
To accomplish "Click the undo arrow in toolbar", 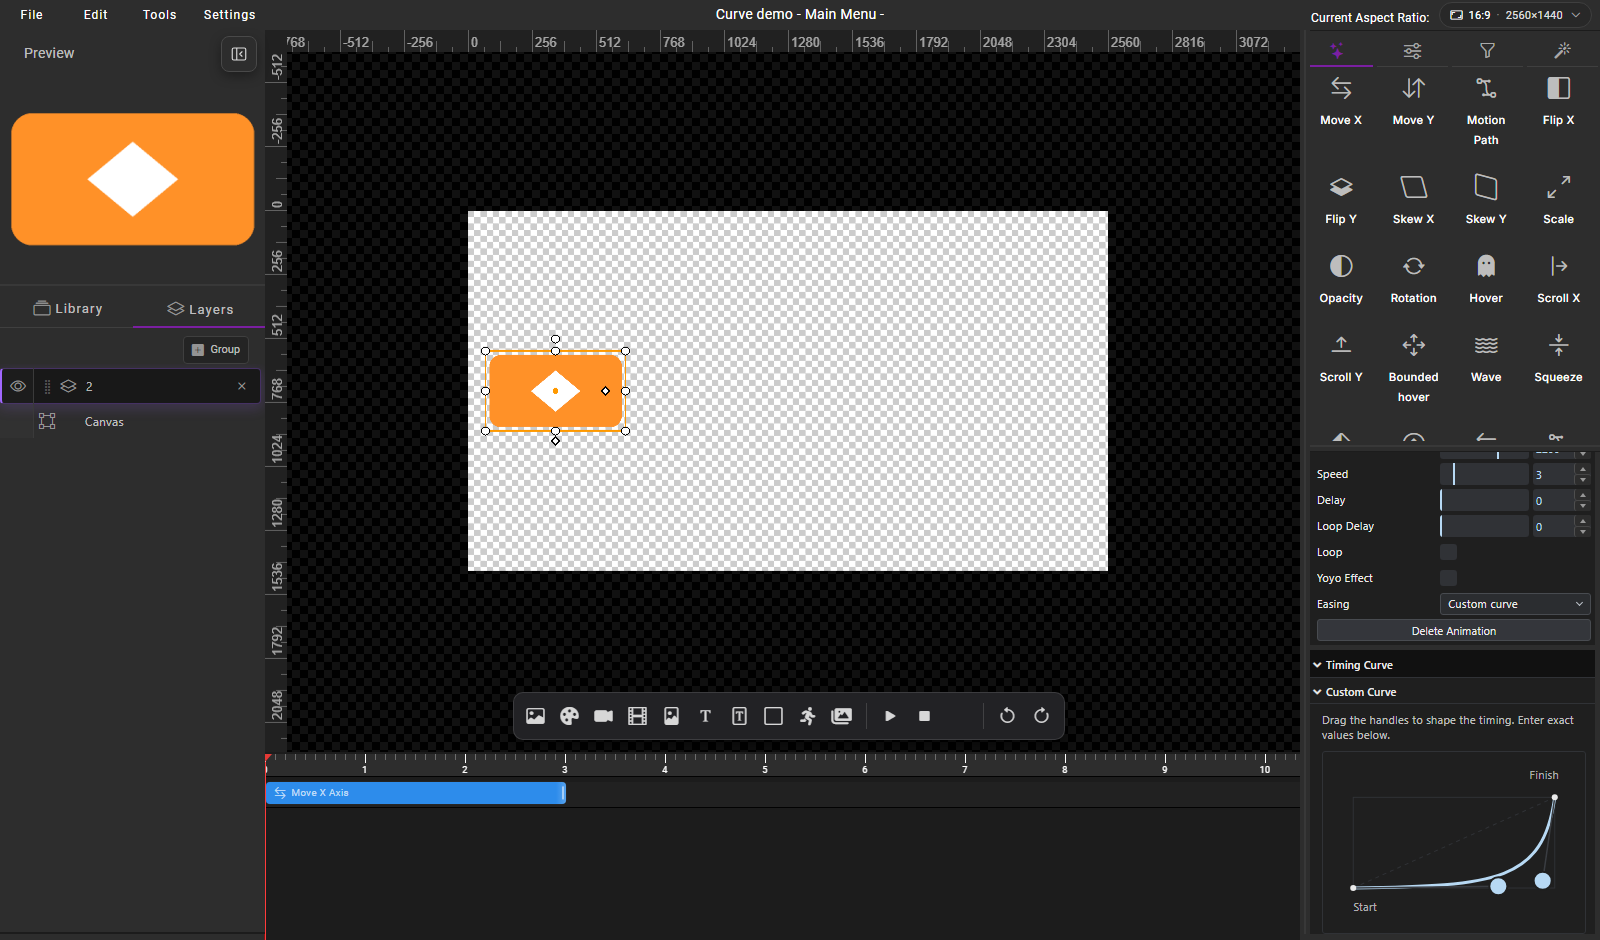I will [x=1007, y=716].
